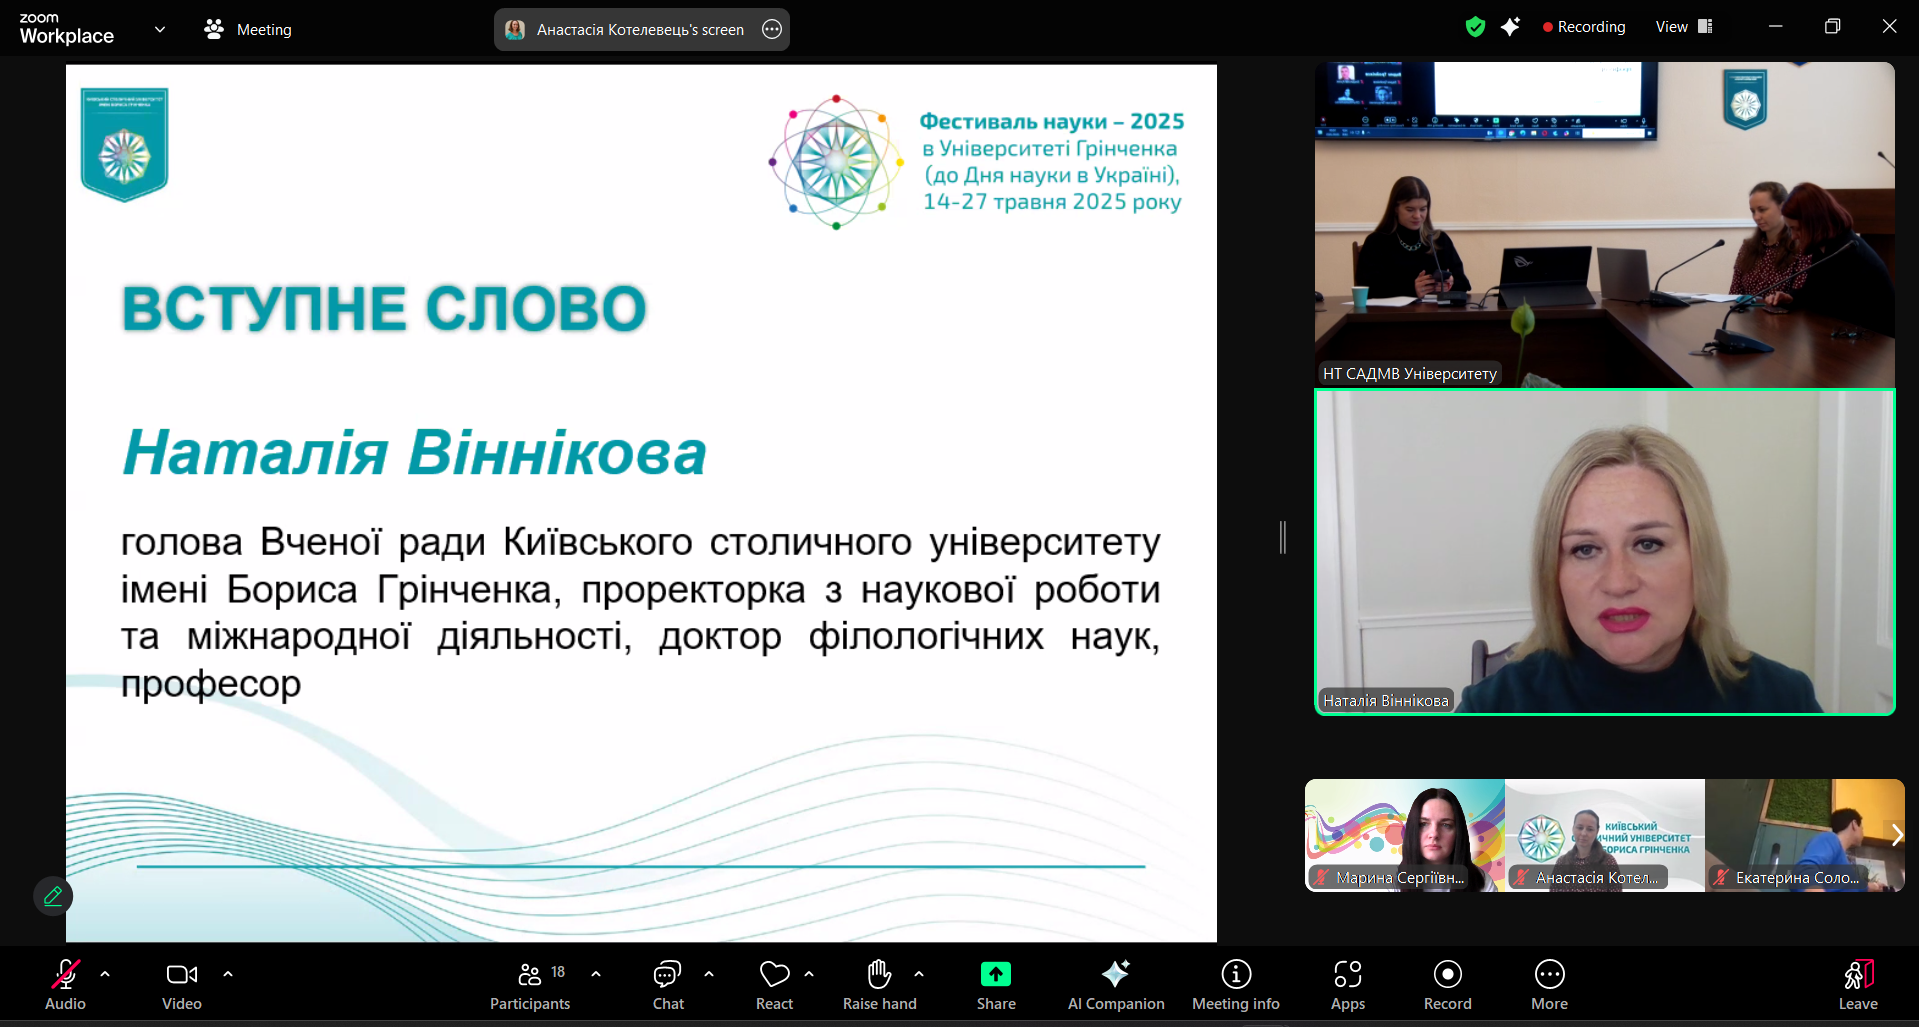Expand the video options arrow
The width and height of the screenshot is (1919, 1027).
tap(228, 973)
